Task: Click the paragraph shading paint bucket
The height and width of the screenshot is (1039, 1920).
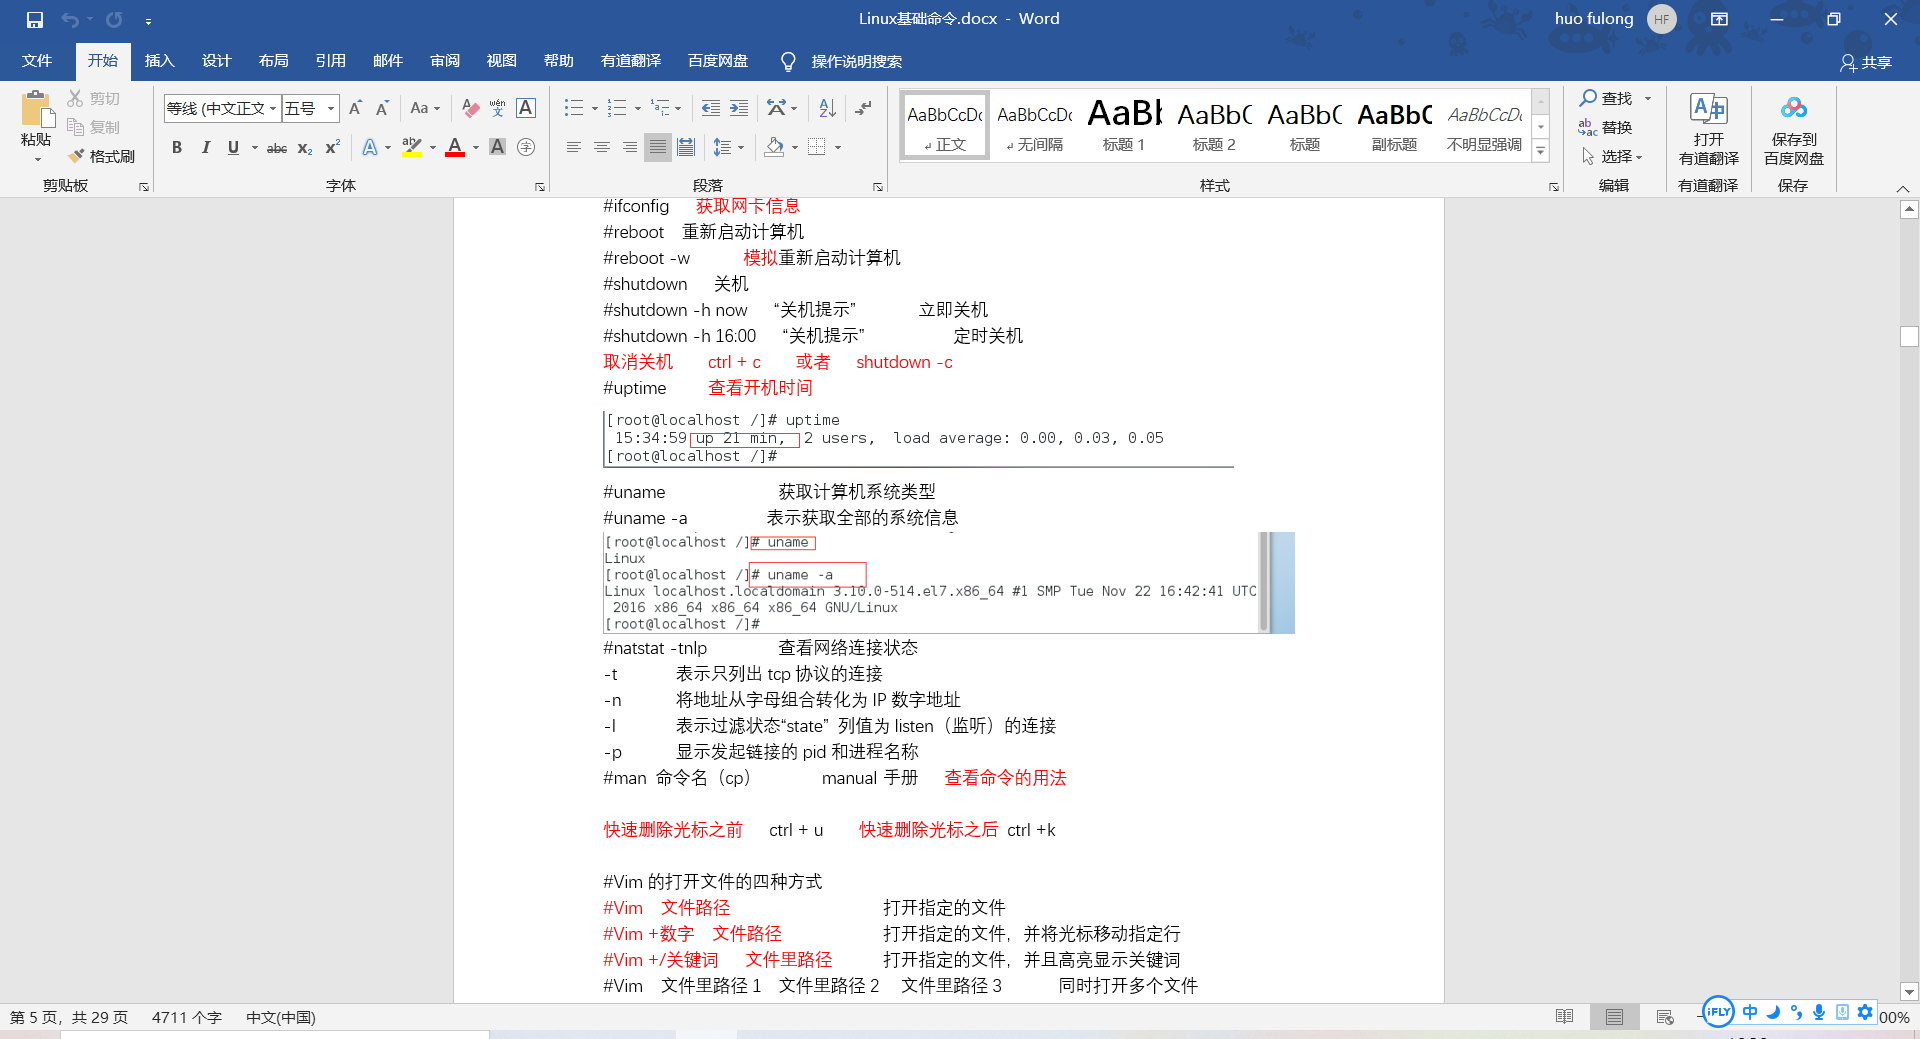Action: [x=774, y=147]
